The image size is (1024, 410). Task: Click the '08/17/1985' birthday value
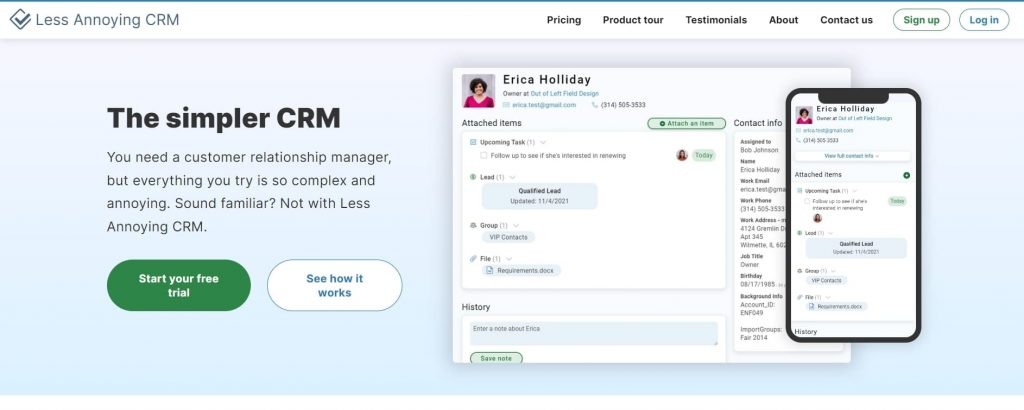758,284
